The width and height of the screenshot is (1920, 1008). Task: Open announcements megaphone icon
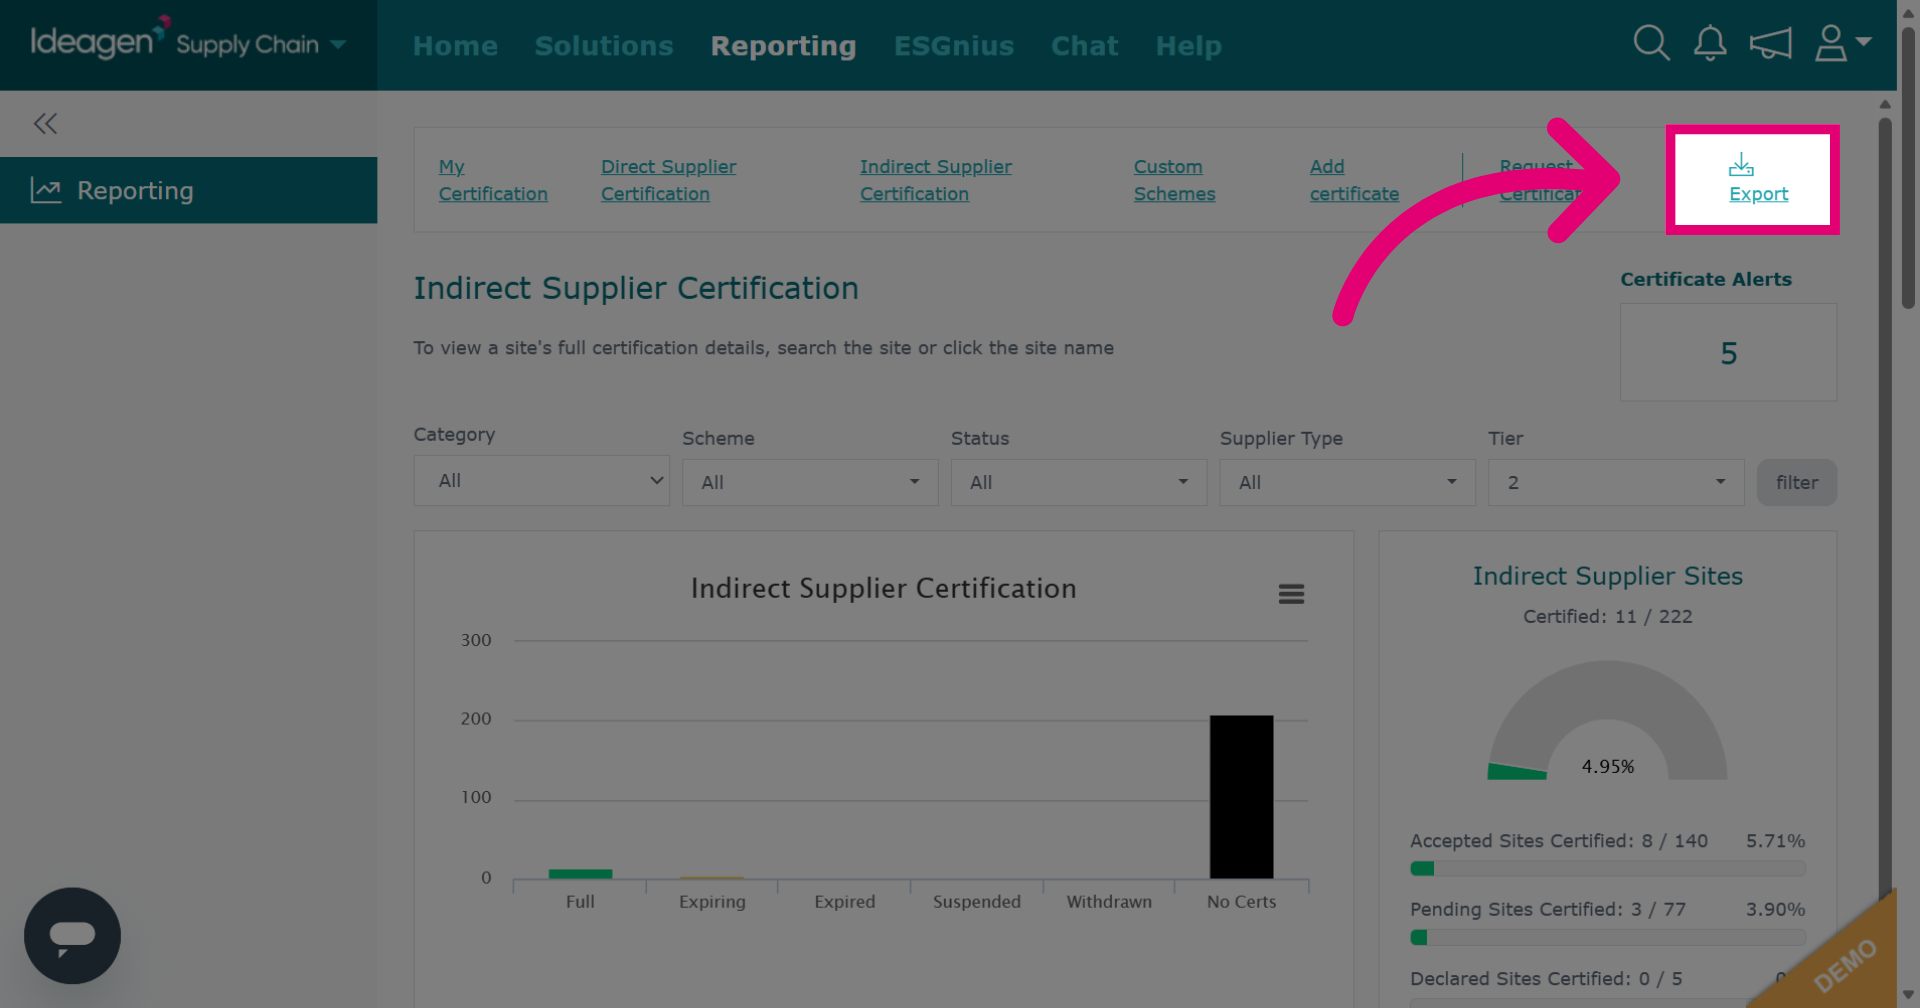coord(1770,43)
